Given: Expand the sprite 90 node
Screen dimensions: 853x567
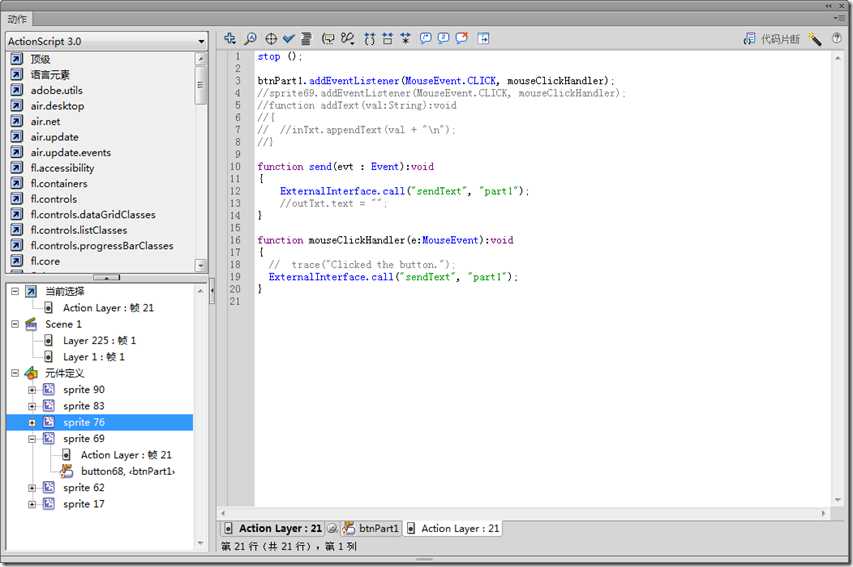Looking at the screenshot, I should tap(32, 390).
